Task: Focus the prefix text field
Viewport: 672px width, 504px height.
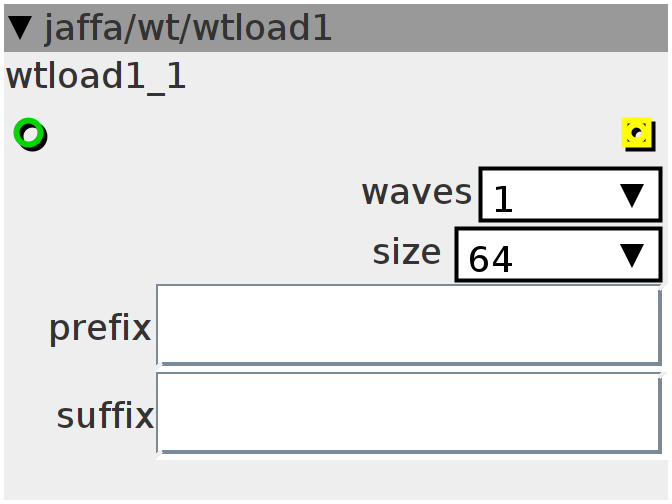Action: coord(409,325)
